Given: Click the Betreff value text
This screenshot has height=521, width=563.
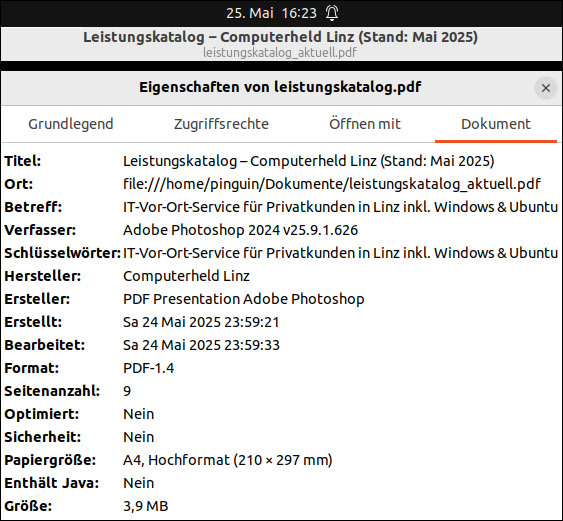Looking at the screenshot, I should (x=340, y=207).
